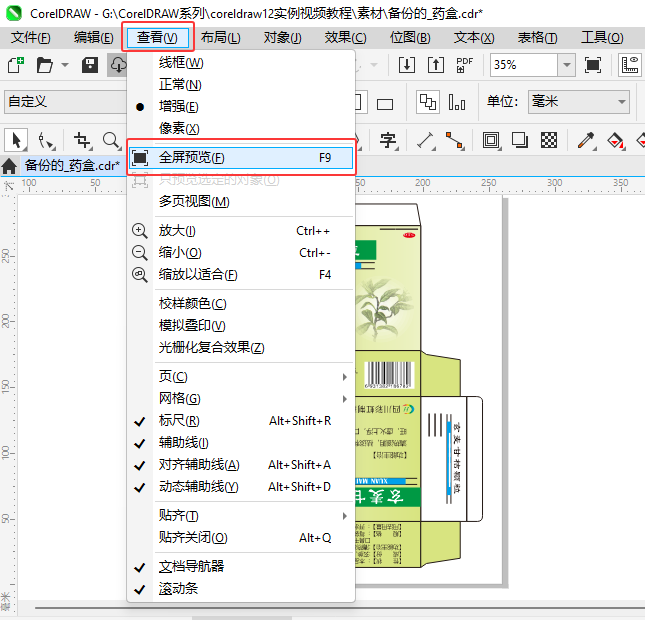The height and width of the screenshot is (620, 645).
Task: Select the Connector tool
Action: [455, 141]
